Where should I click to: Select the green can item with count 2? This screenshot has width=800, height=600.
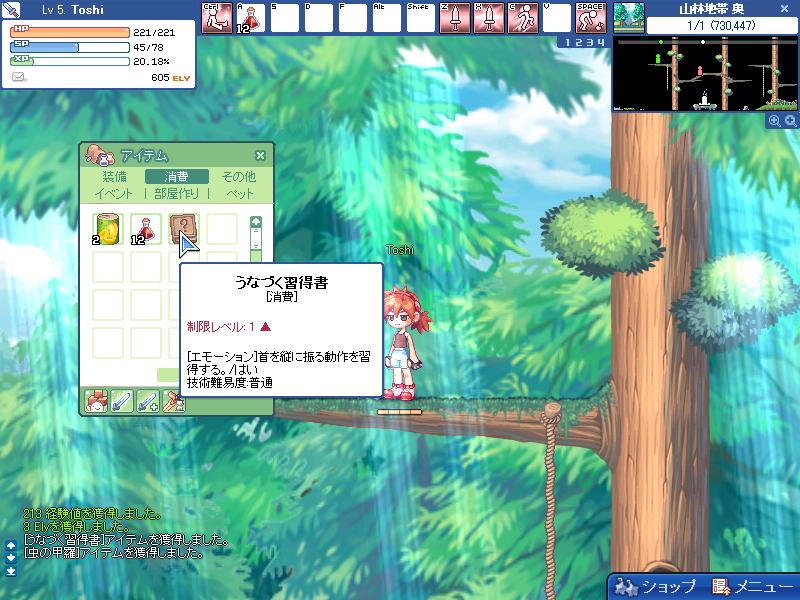(x=108, y=229)
